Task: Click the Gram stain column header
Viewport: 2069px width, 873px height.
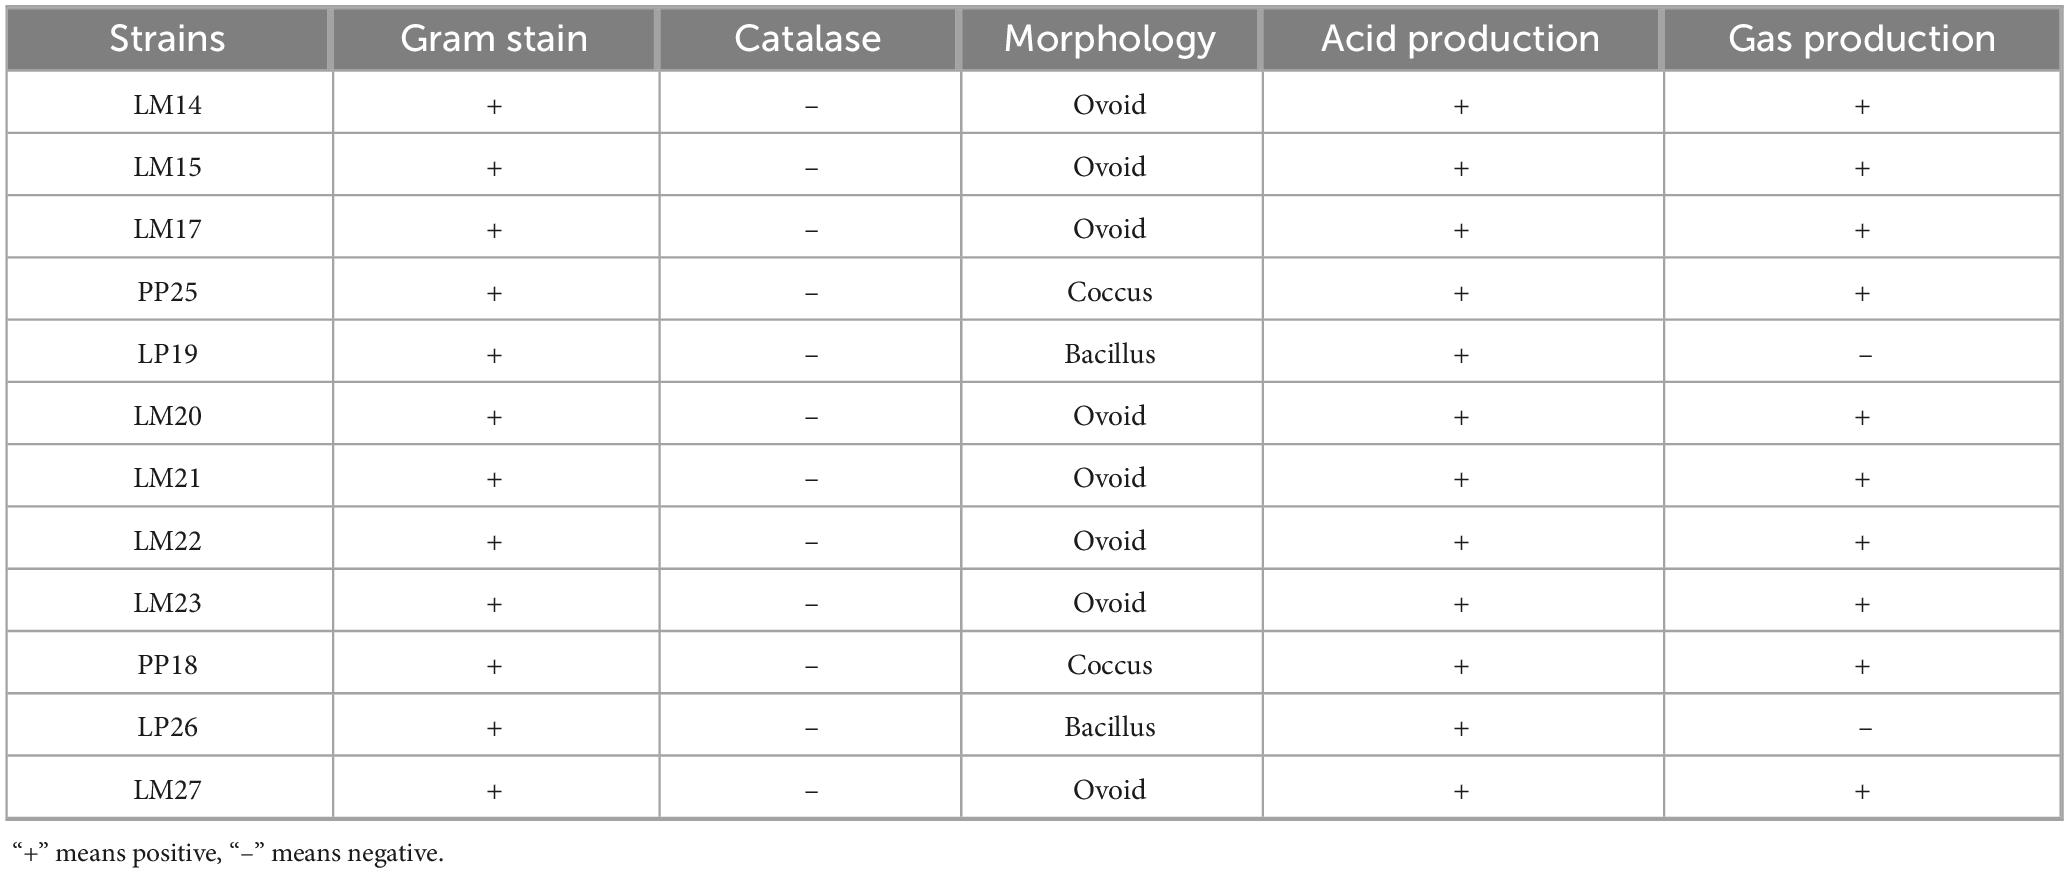Action: pyautogui.click(x=494, y=39)
